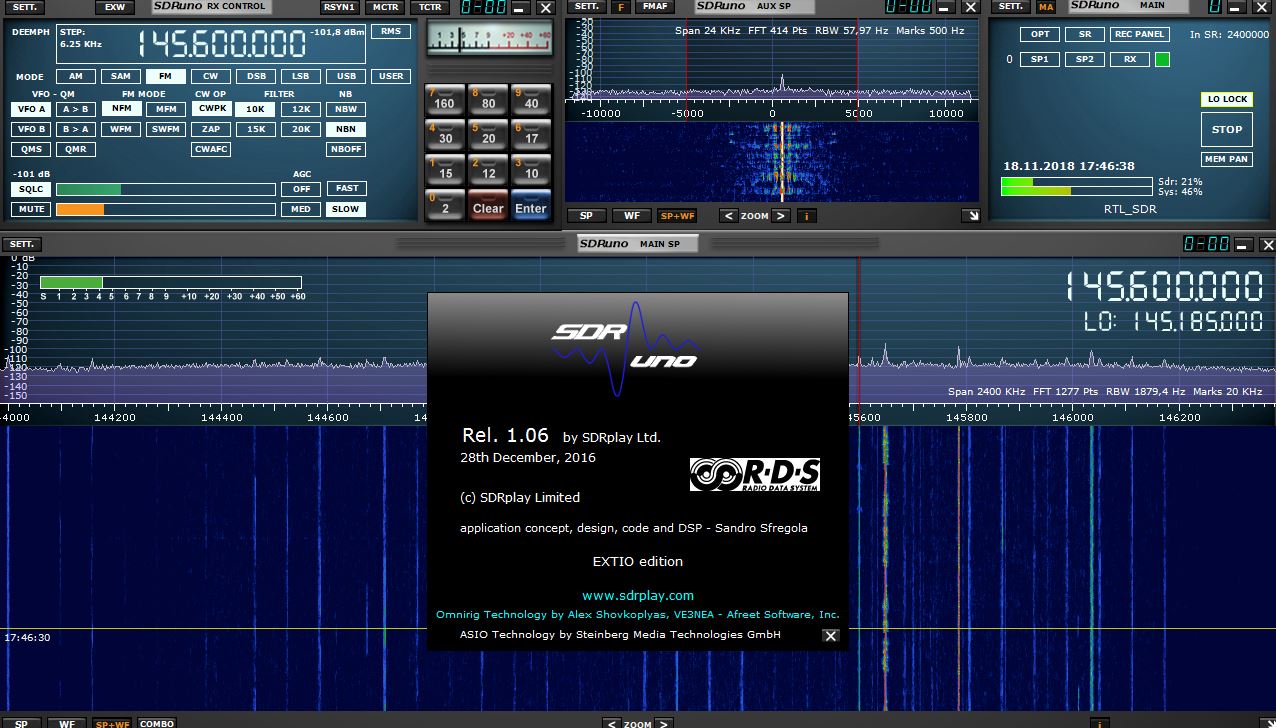Select USB demodulation mode
1276x728 pixels.
(x=346, y=76)
